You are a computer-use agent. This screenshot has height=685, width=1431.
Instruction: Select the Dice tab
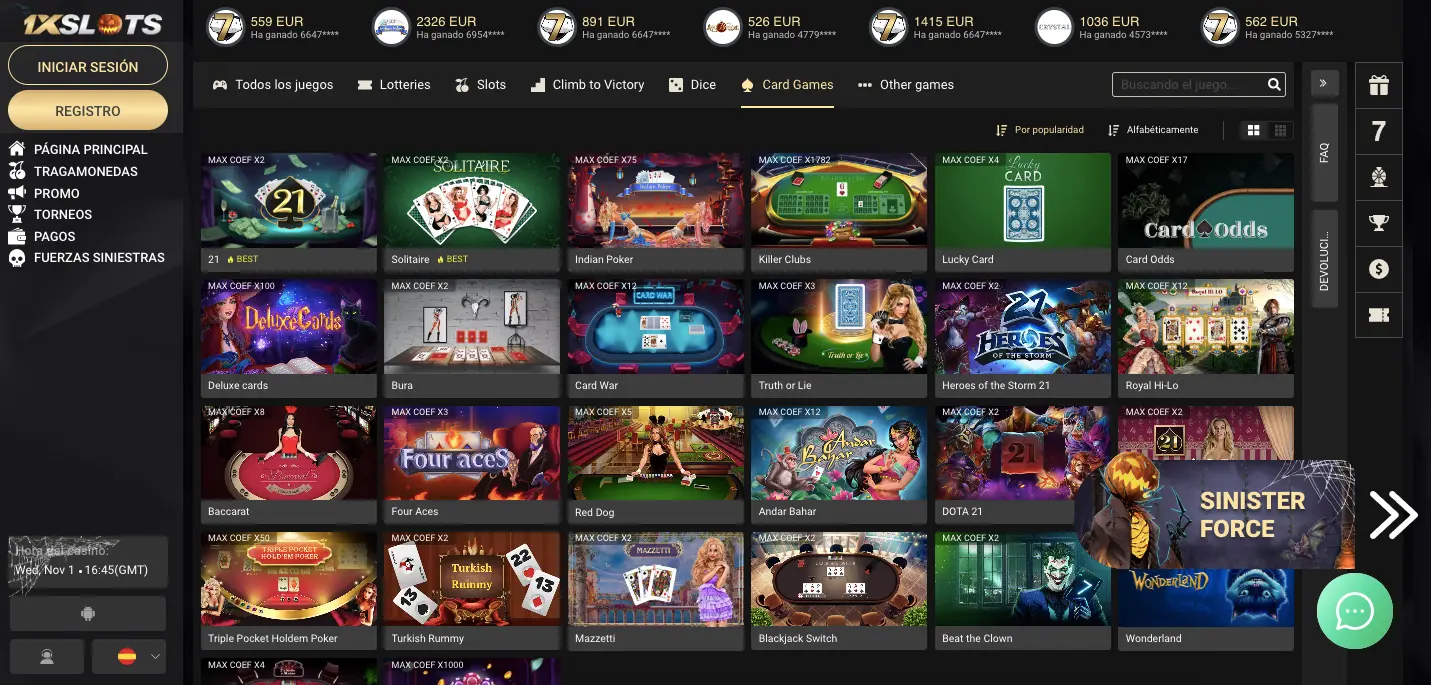coord(692,85)
